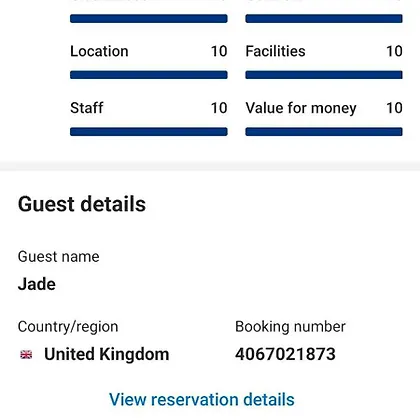Click the Staff rating bar
Screen dimensions: 420x420
pos(149,132)
